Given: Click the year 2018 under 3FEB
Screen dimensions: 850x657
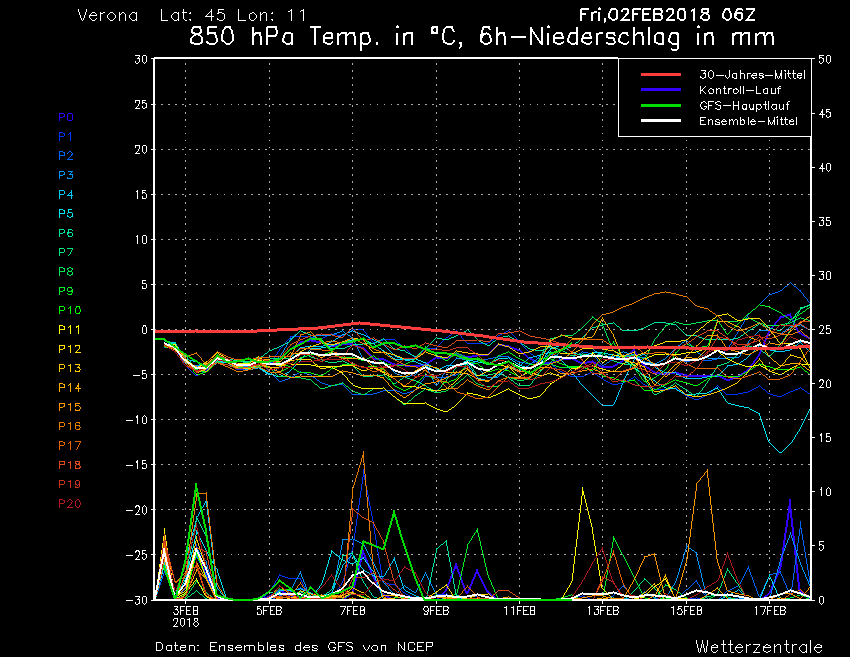Looking at the screenshot, I should (186, 623).
